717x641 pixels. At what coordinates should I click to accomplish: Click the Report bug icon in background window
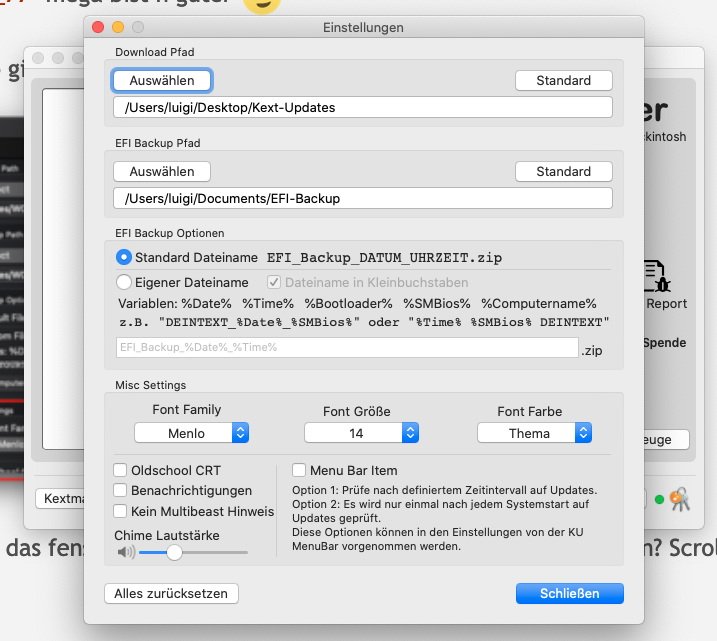657,276
